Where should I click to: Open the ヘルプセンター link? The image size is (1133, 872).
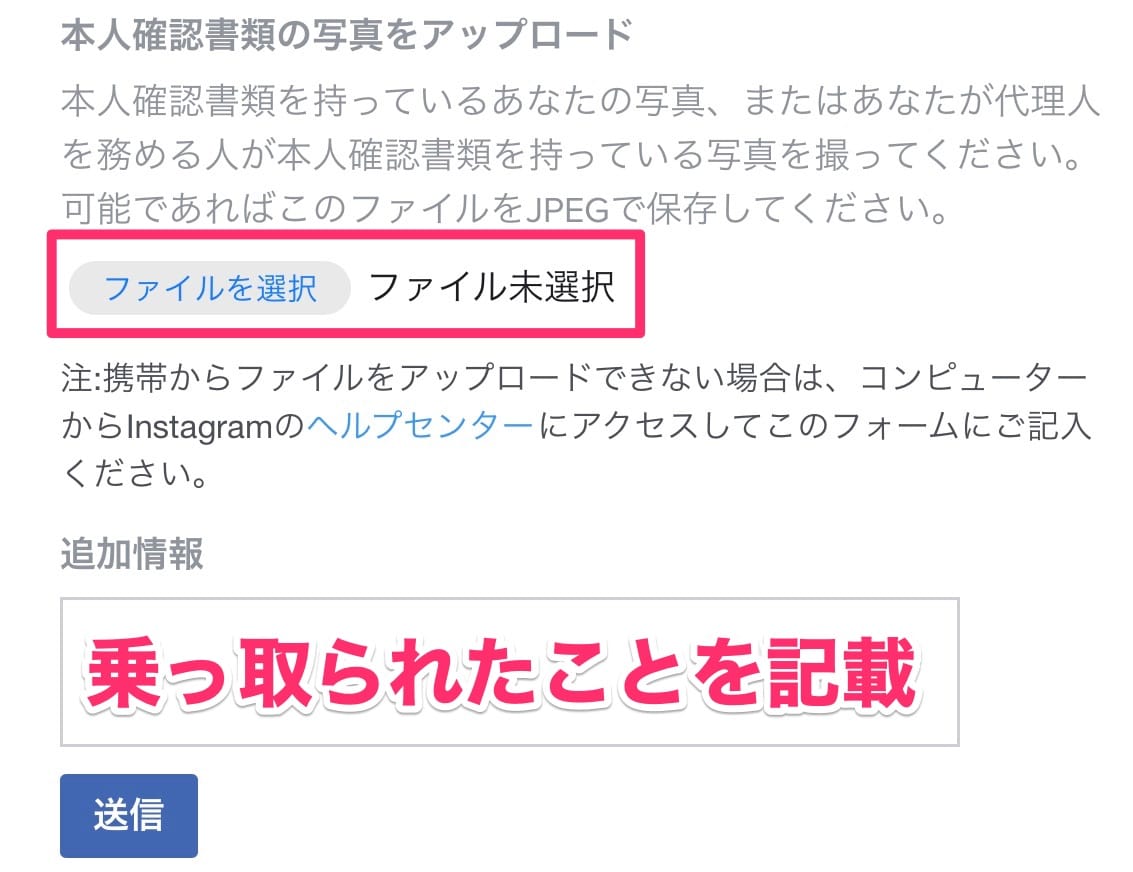click(420, 426)
